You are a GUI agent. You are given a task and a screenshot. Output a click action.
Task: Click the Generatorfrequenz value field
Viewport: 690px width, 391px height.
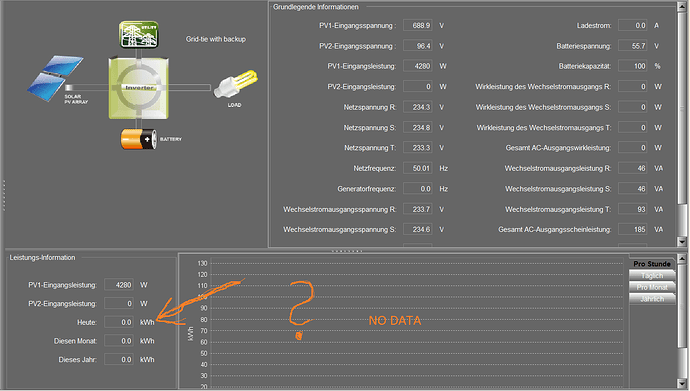pyautogui.click(x=418, y=189)
